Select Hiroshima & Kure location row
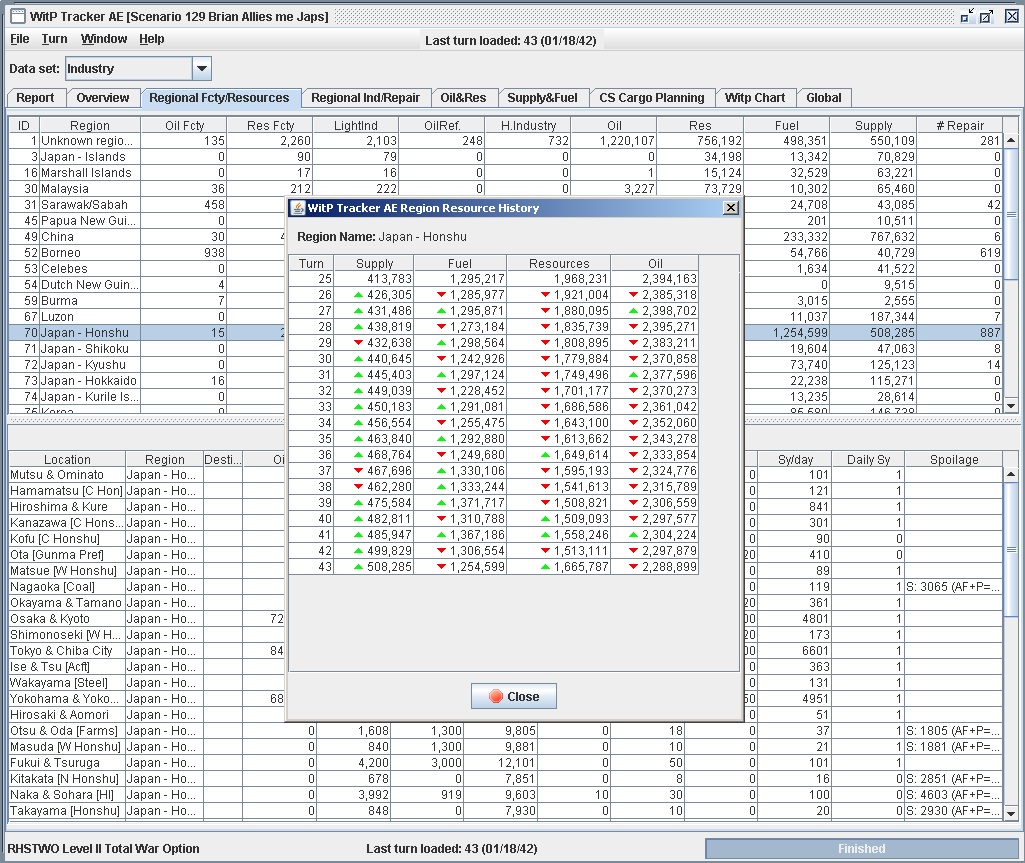The height and width of the screenshot is (863, 1025). [x=146, y=507]
